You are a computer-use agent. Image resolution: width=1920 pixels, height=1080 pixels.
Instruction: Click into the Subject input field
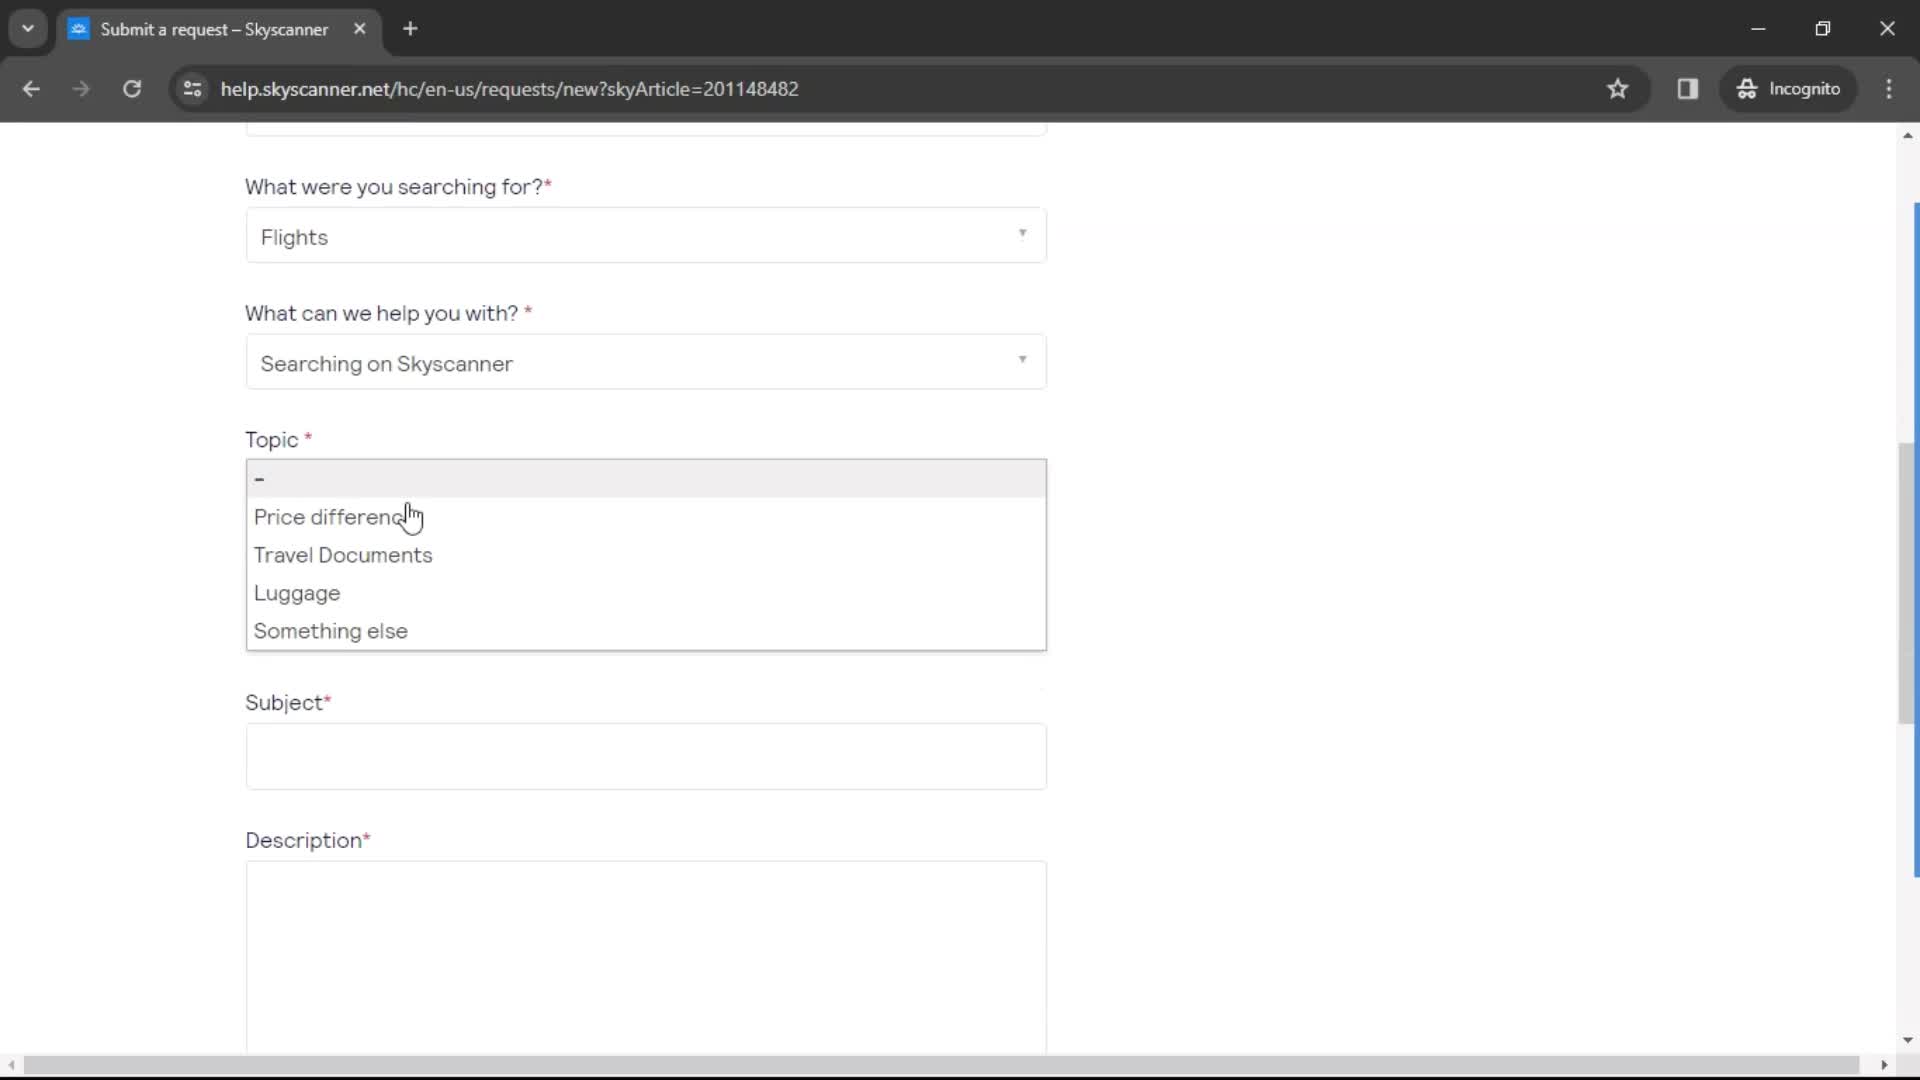tap(646, 757)
